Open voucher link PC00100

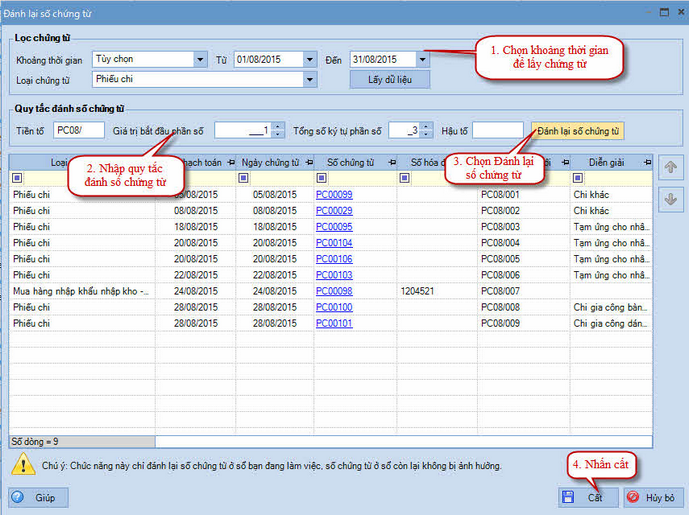pyautogui.click(x=334, y=307)
